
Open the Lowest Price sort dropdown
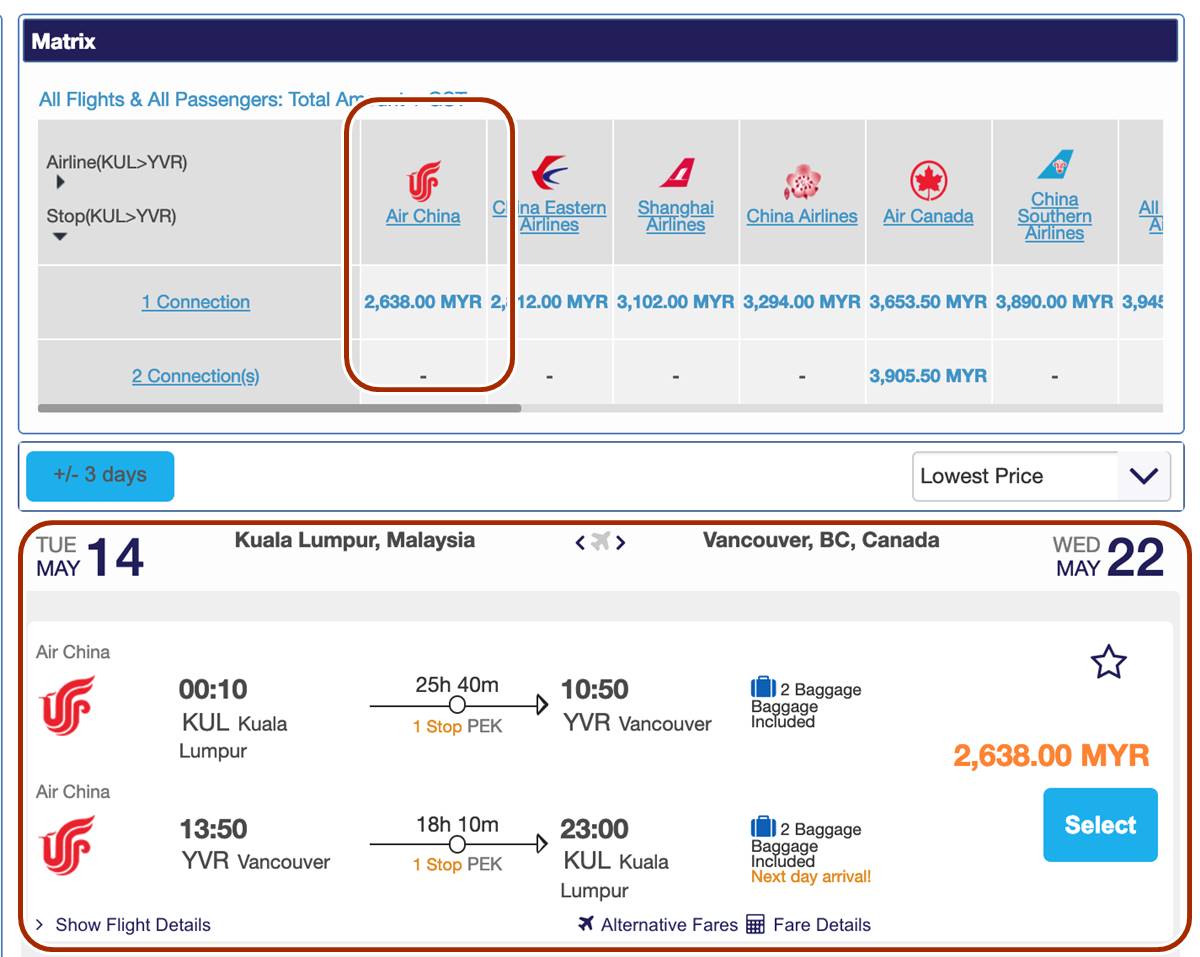pos(1041,476)
